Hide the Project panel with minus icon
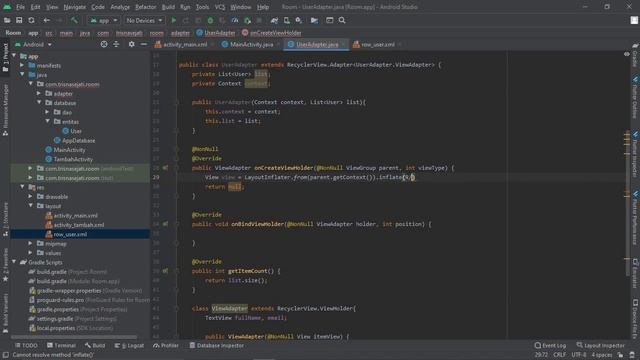 click(144, 44)
